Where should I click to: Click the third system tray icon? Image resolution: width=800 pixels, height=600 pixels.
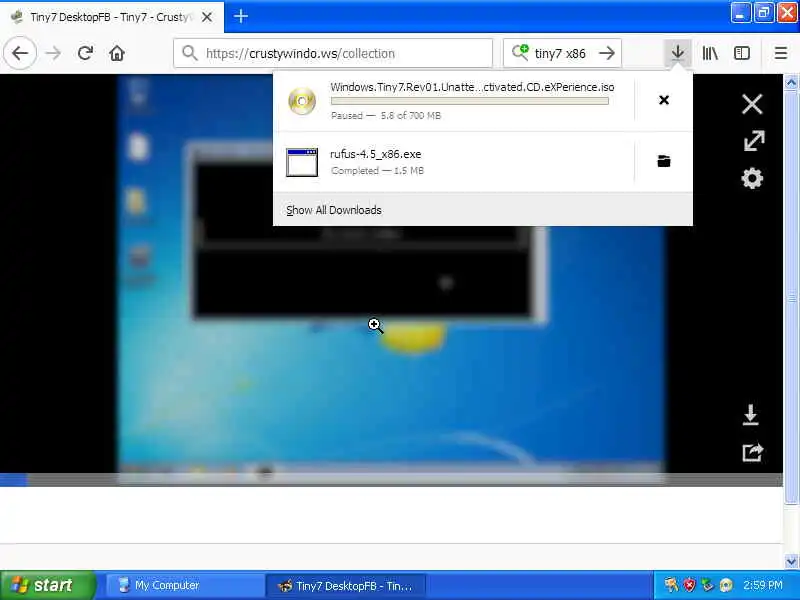707,585
